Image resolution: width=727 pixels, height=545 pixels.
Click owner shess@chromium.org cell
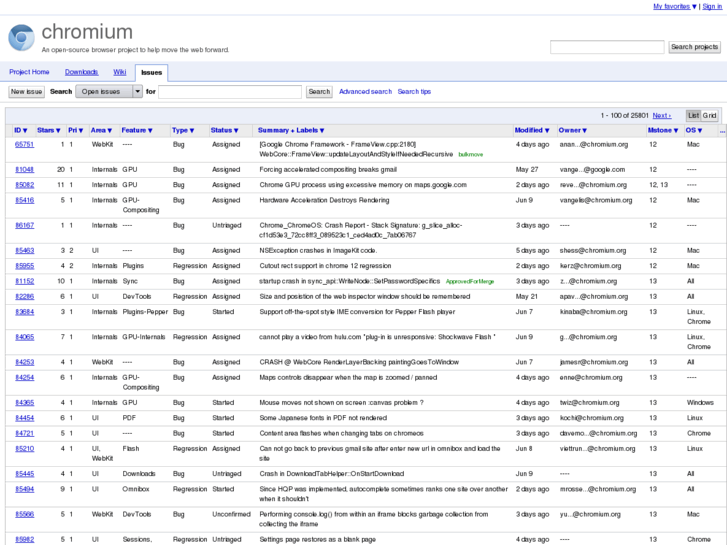click(x=593, y=250)
